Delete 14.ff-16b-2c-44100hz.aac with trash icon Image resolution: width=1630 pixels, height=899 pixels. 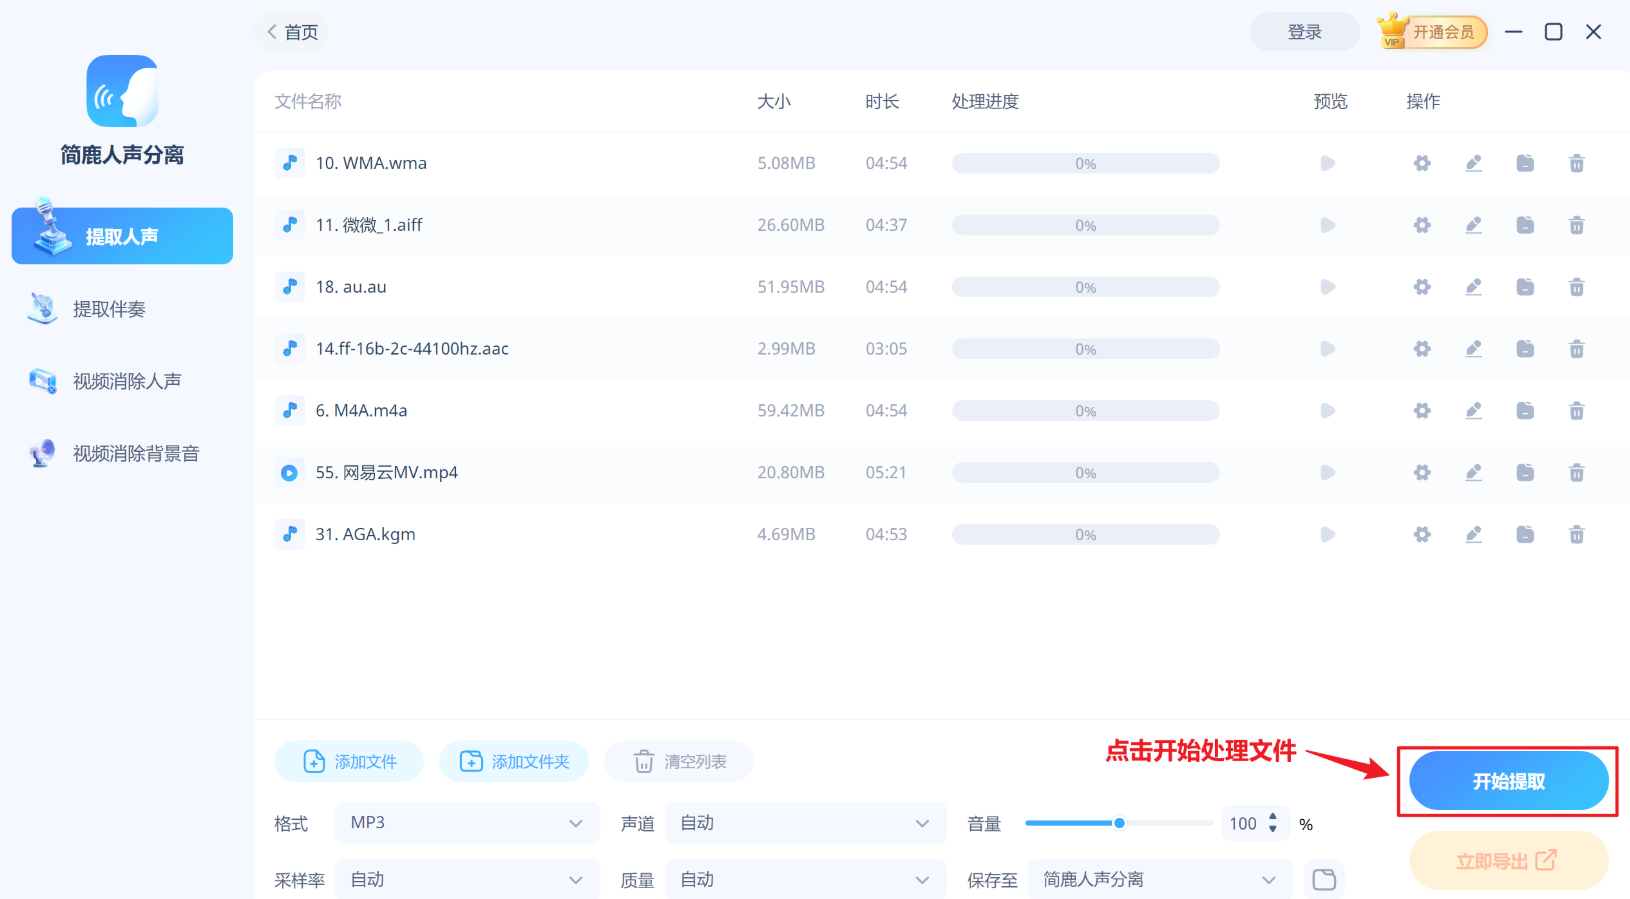(x=1576, y=349)
